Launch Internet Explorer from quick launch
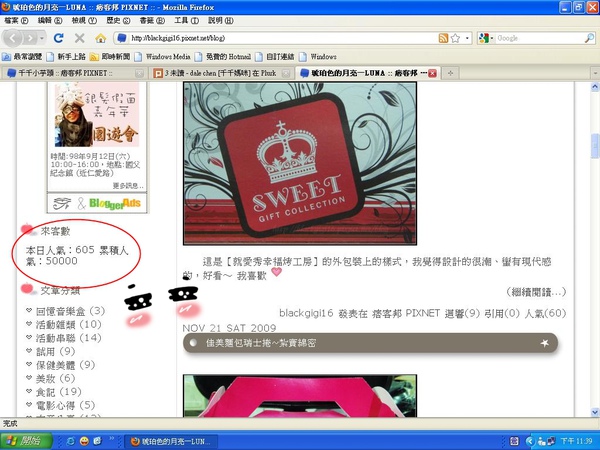This screenshot has height=450, width=600. [x=71, y=441]
